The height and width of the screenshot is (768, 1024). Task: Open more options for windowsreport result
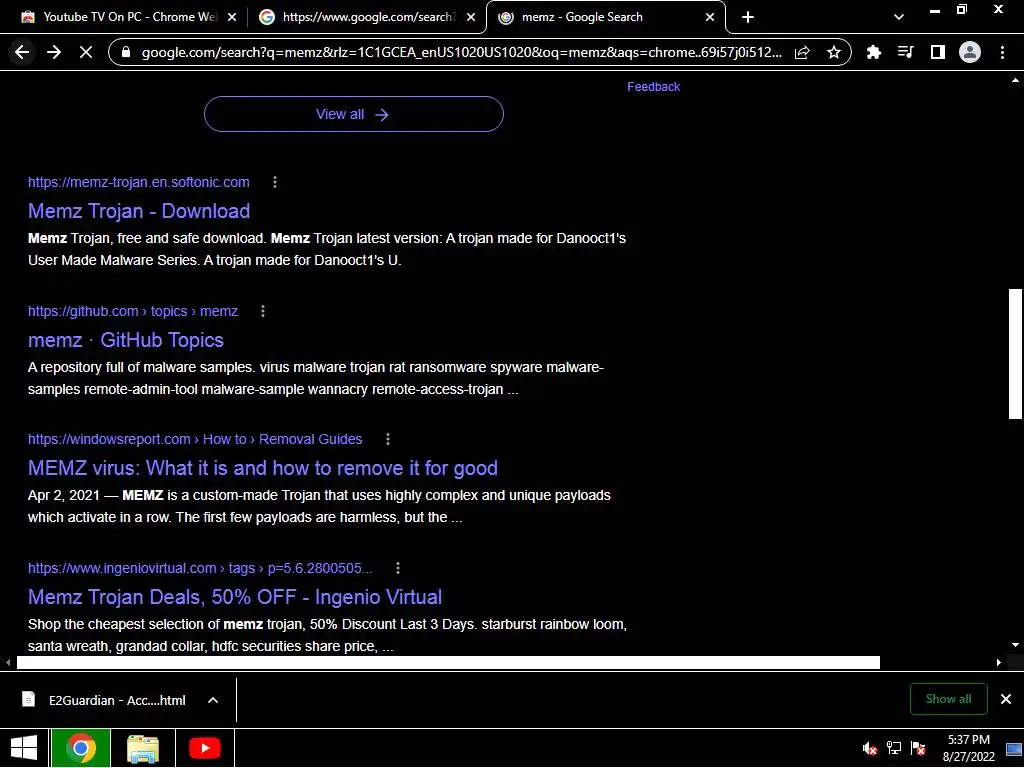click(x=388, y=439)
